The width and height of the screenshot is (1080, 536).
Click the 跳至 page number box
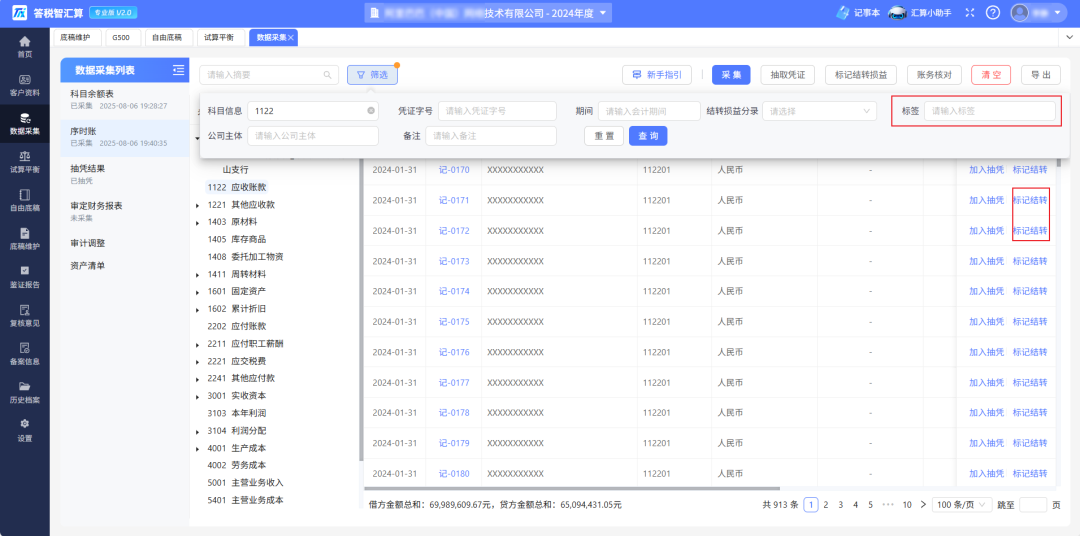point(1032,504)
